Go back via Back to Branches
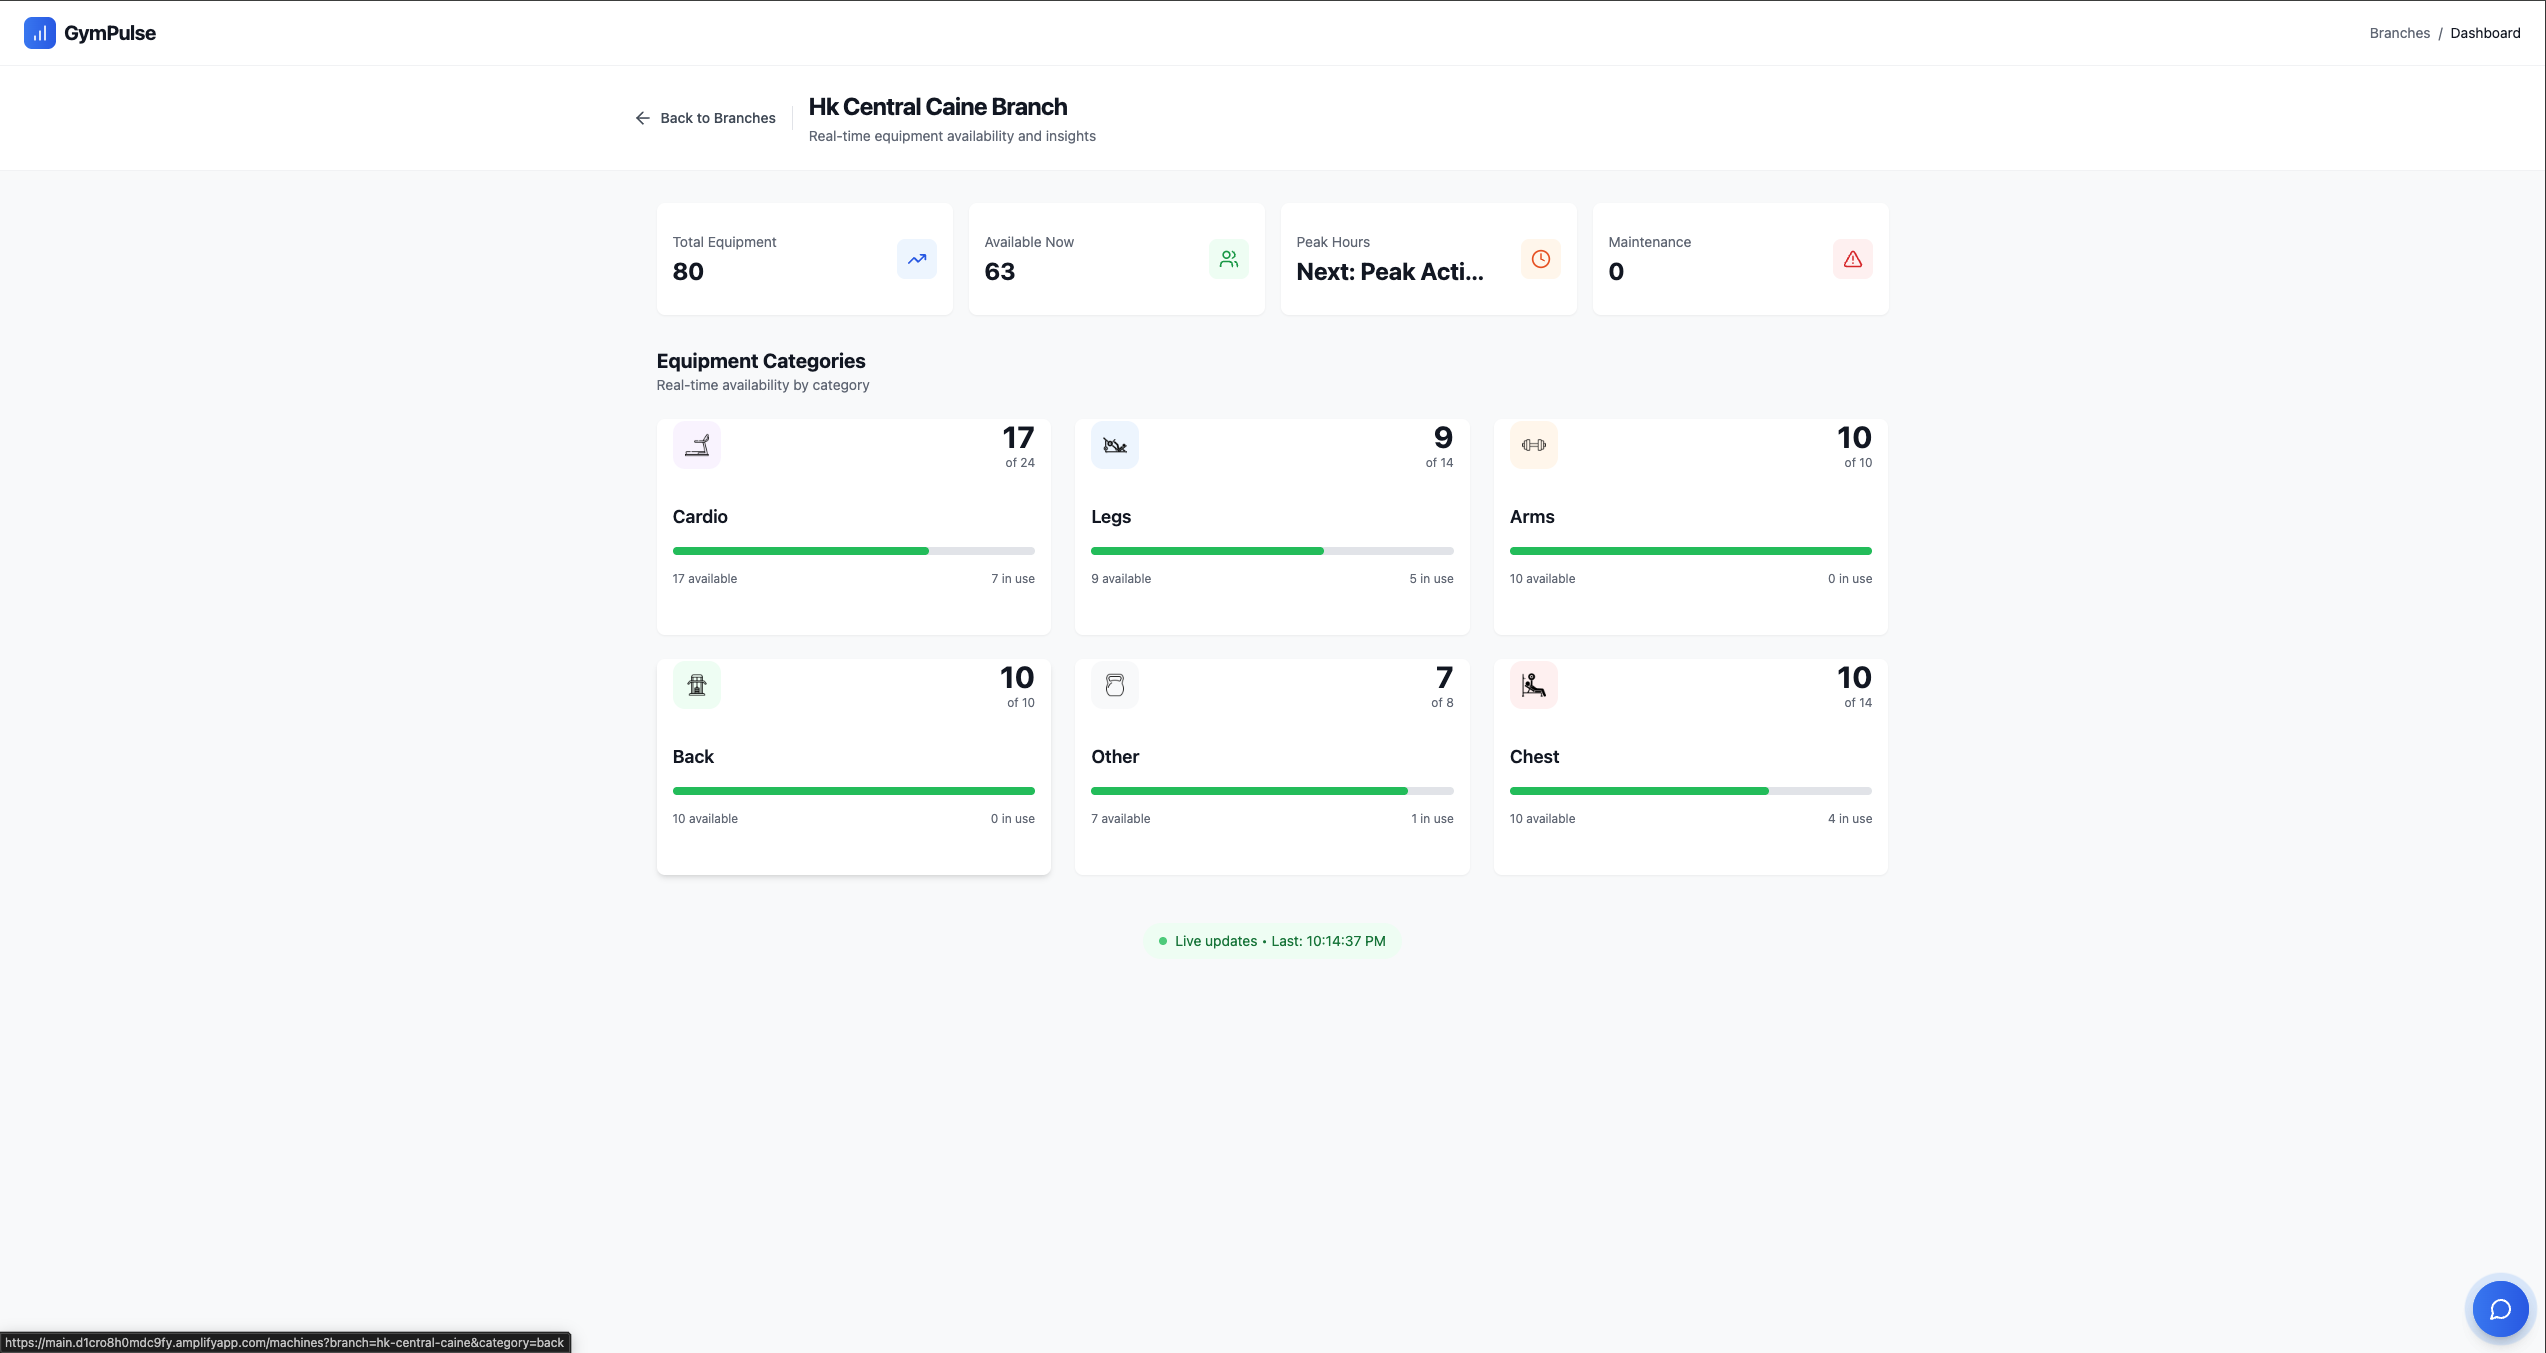The height and width of the screenshot is (1353, 2546). [x=706, y=118]
